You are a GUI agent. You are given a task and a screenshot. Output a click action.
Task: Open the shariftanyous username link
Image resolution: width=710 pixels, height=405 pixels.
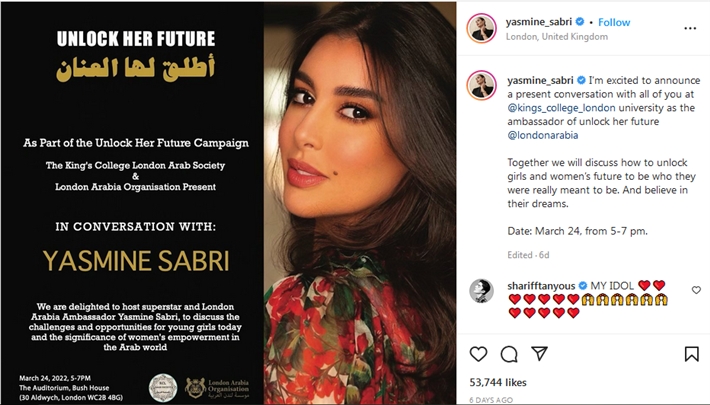[541, 285]
